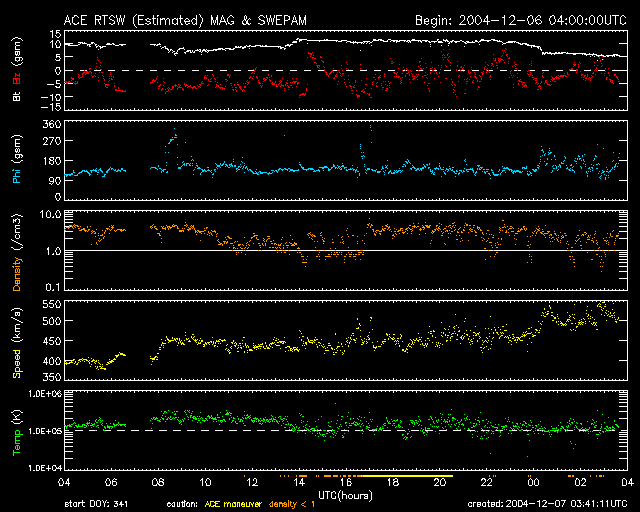Click the plot title 'ACE RTSW (Estimated) MAG & SWEPAM'
640x512 pixels.
point(185,20)
